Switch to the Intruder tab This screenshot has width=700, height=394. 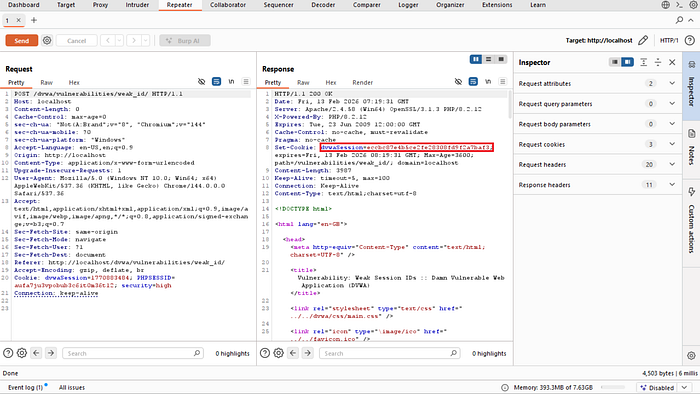pos(137,5)
